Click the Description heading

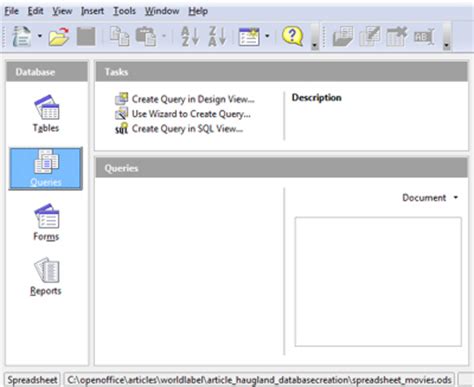(317, 98)
